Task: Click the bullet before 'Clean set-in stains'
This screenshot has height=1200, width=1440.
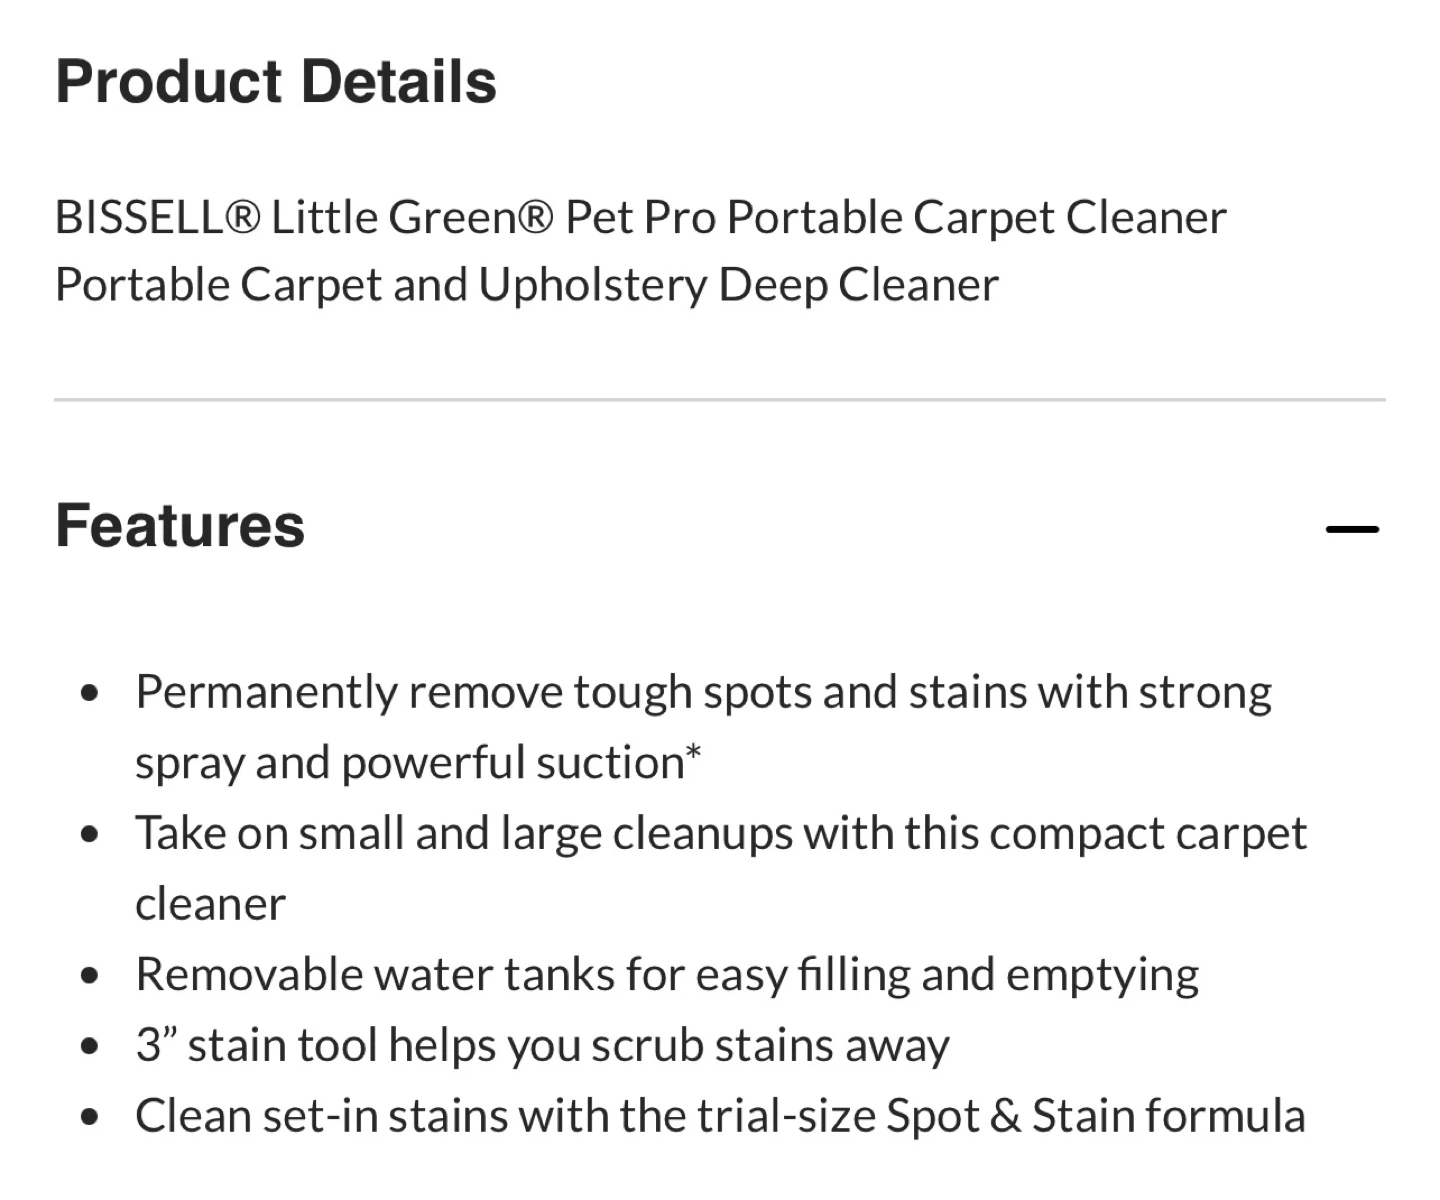Action: tap(91, 1117)
